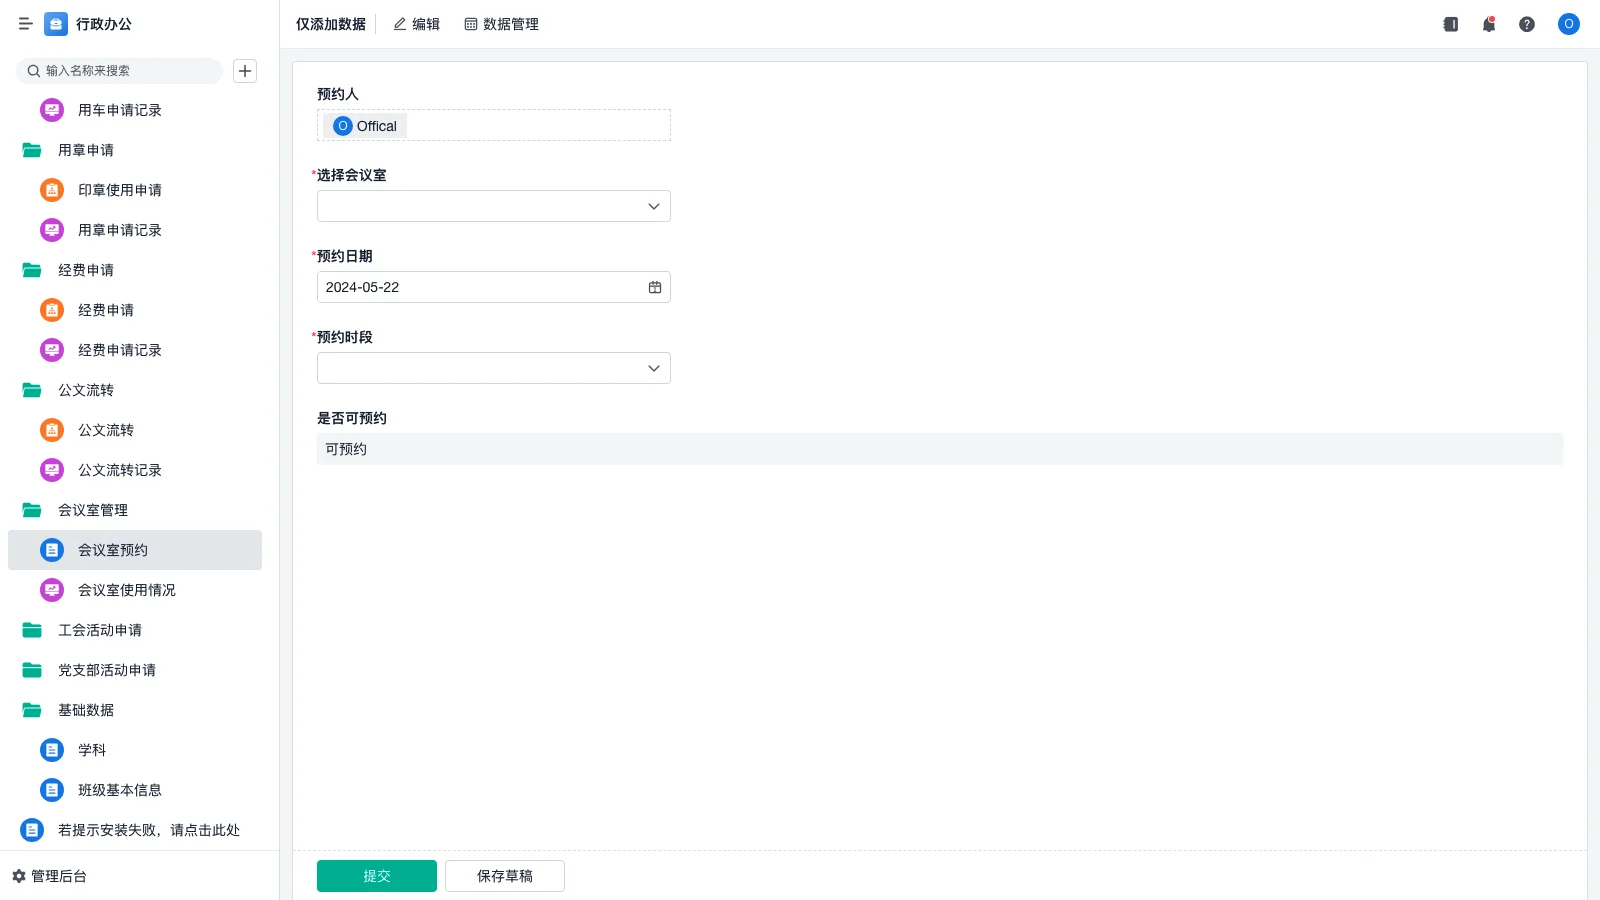Click the 行政办公 app title
The height and width of the screenshot is (900, 1600).
104,24
